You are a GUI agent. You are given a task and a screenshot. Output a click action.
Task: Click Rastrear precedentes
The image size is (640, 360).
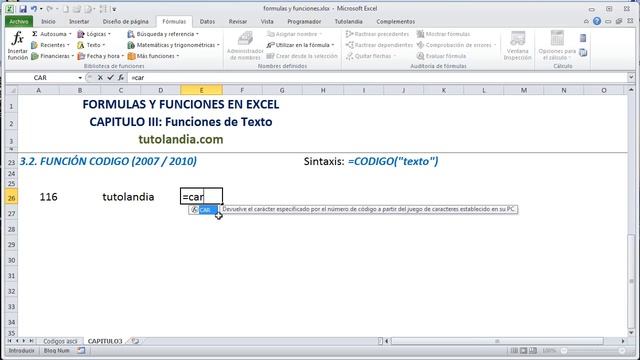(x=377, y=34)
